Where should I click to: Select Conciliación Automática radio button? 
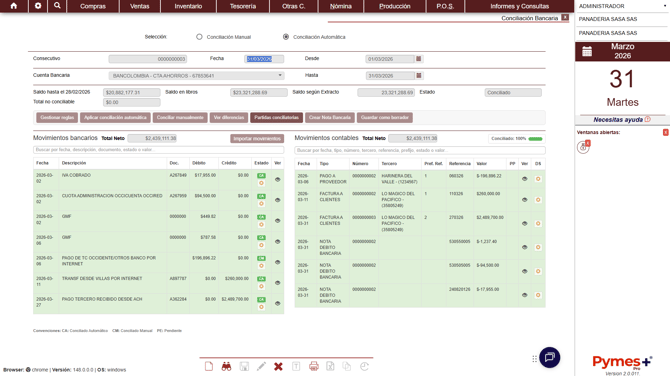point(286,37)
